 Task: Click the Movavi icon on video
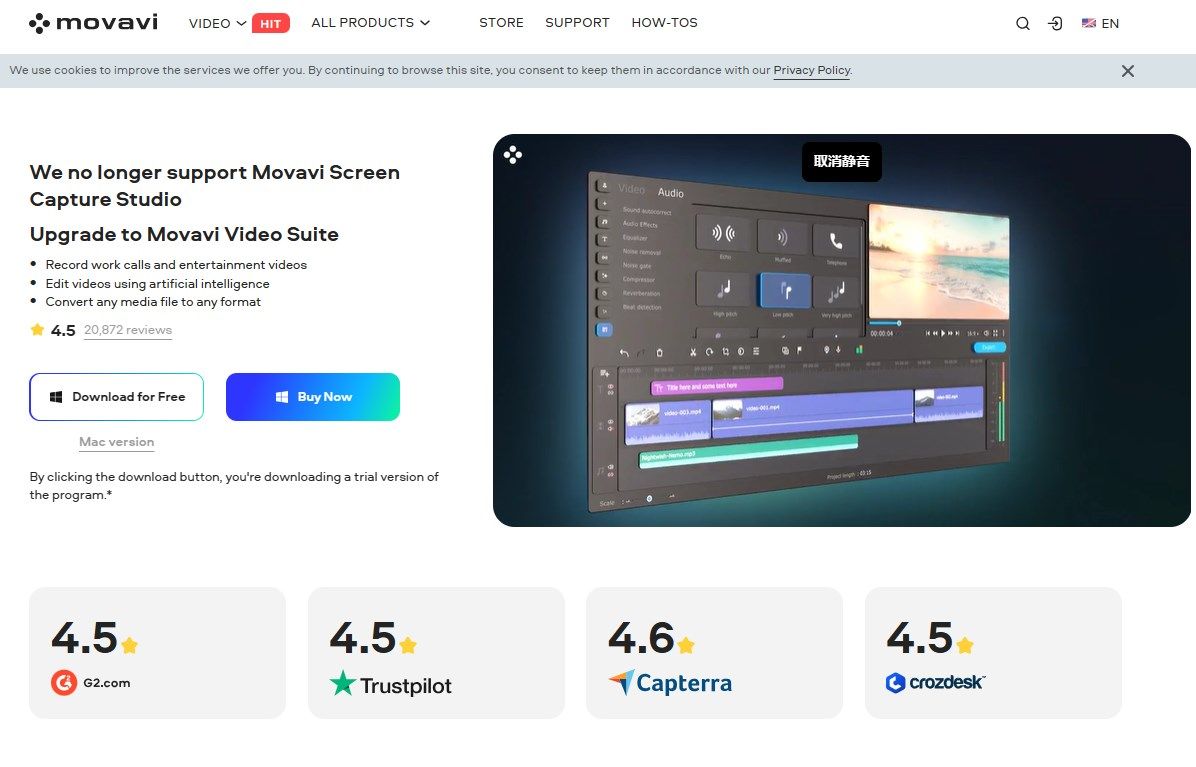(x=513, y=155)
